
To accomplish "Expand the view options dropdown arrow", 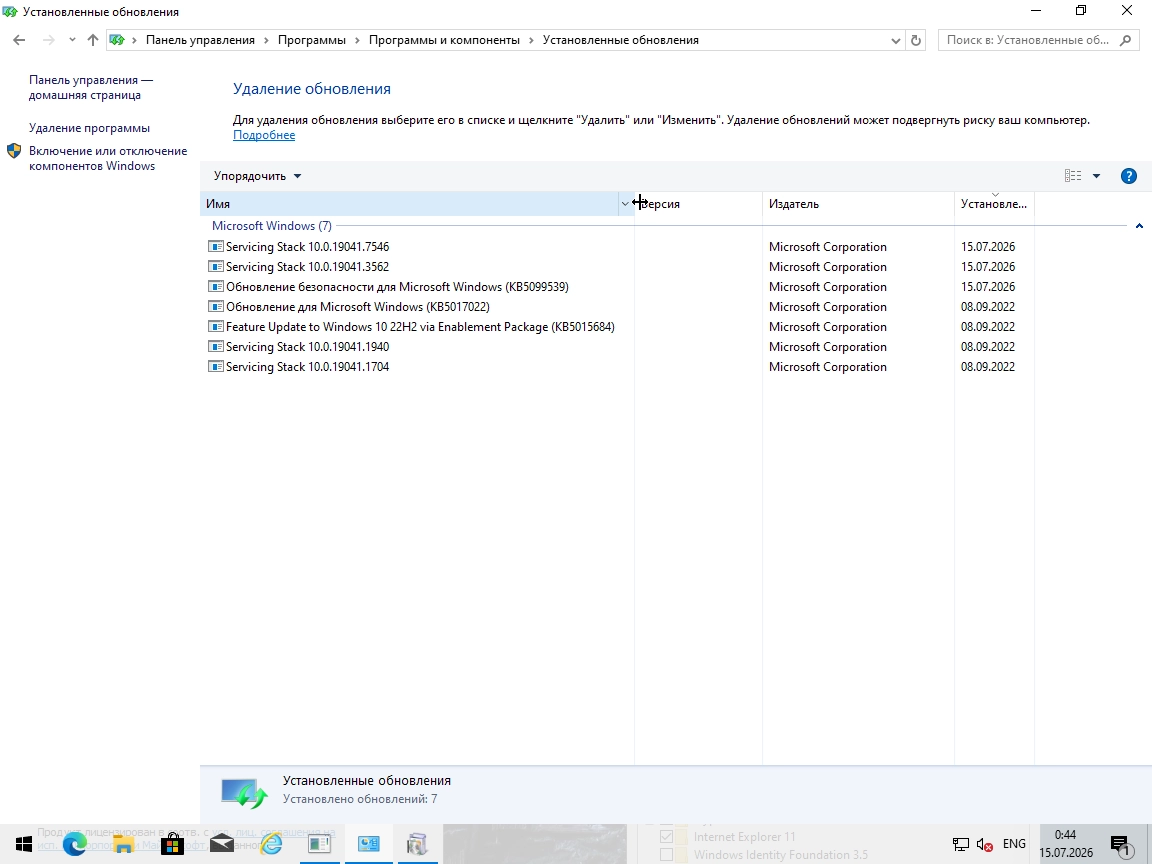I will point(1096,176).
